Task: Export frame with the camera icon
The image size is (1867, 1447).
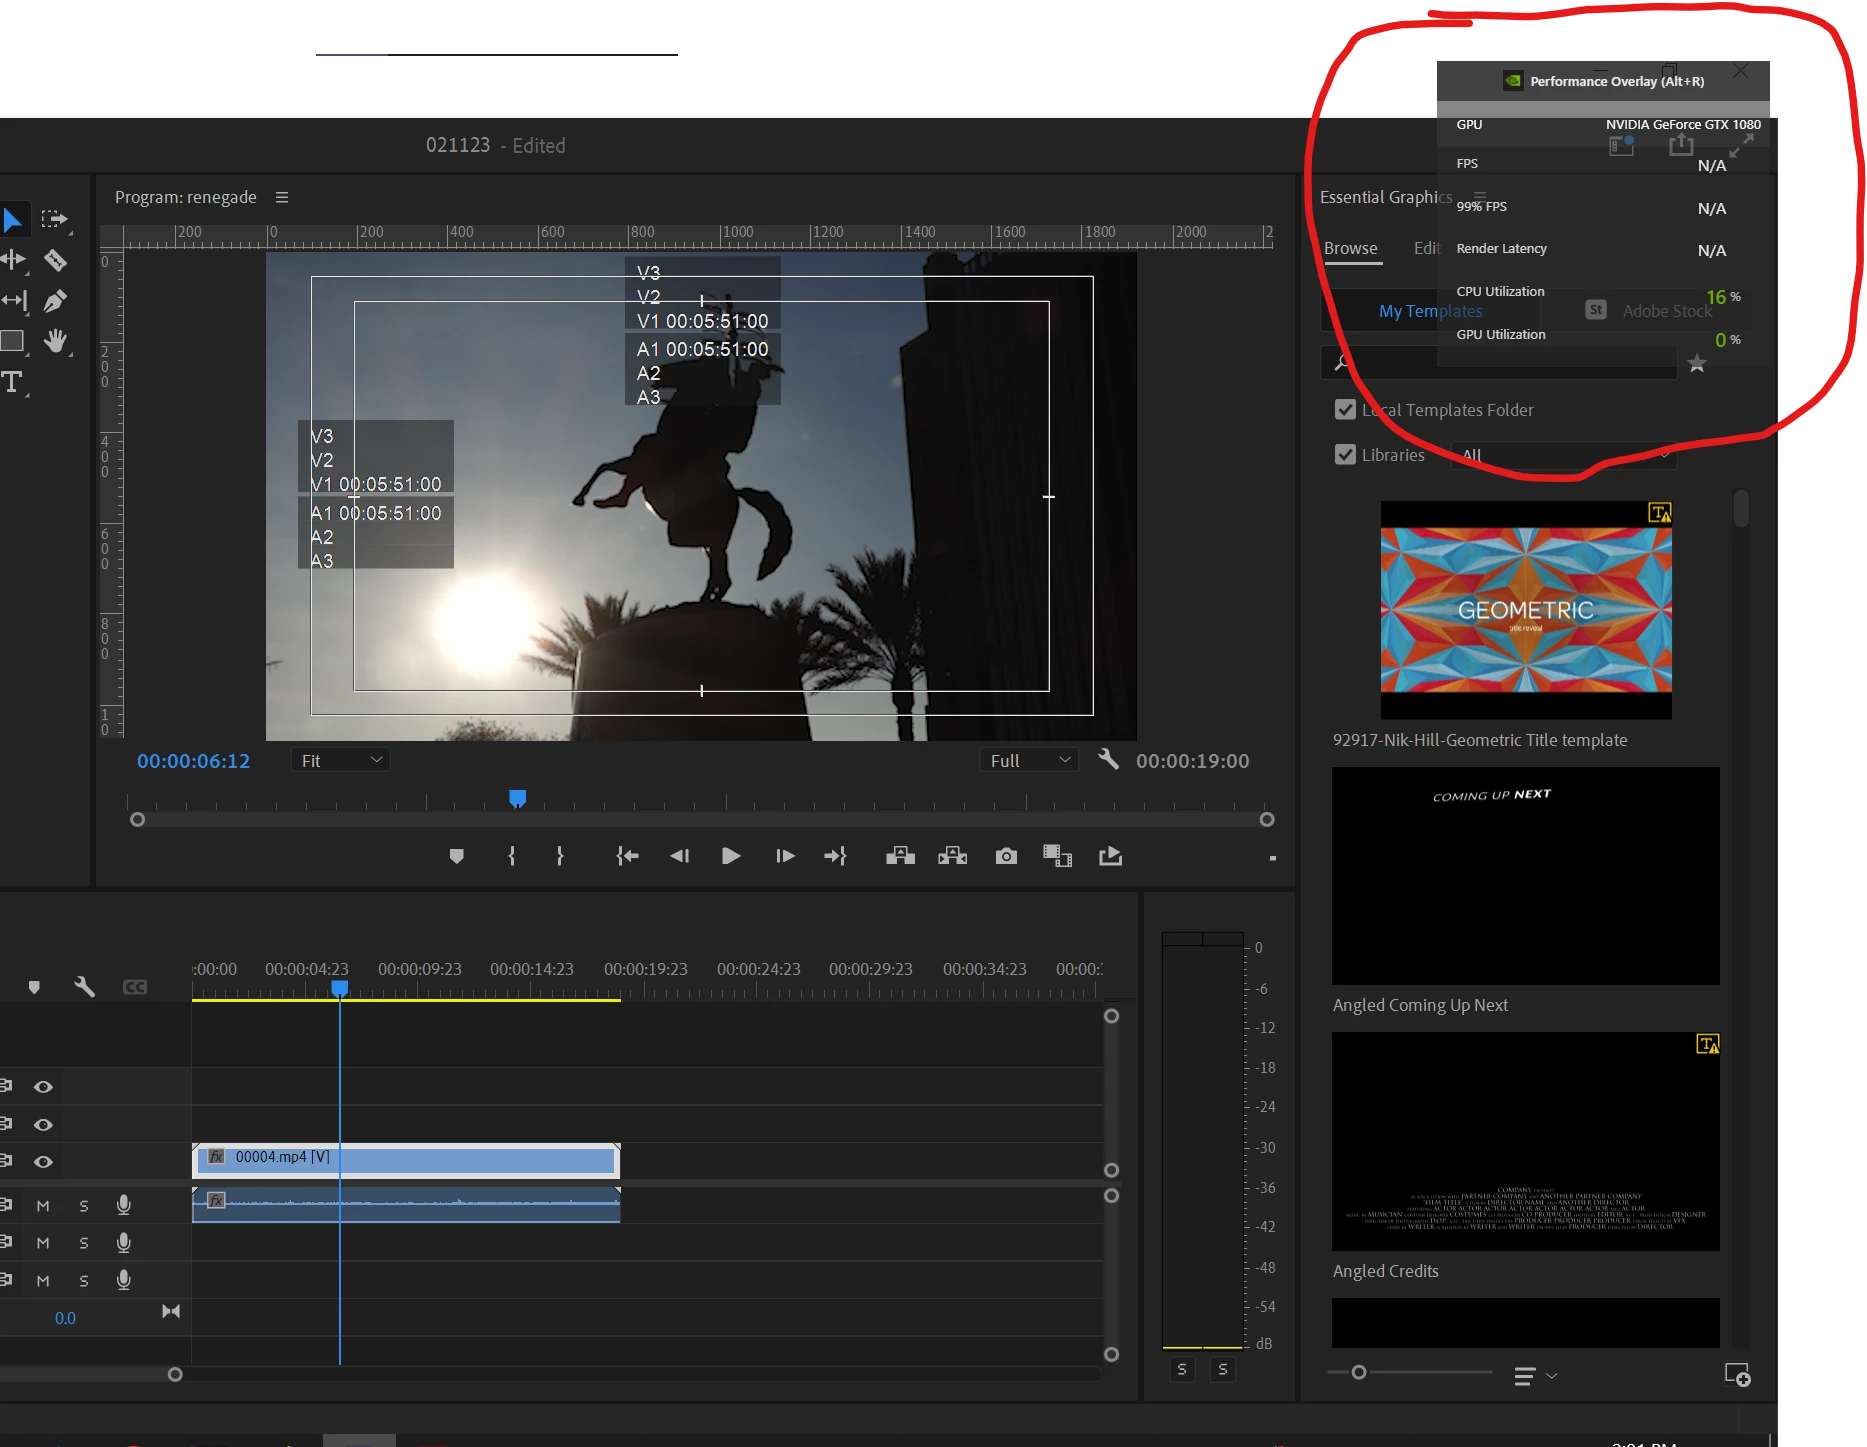Action: (1006, 856)
